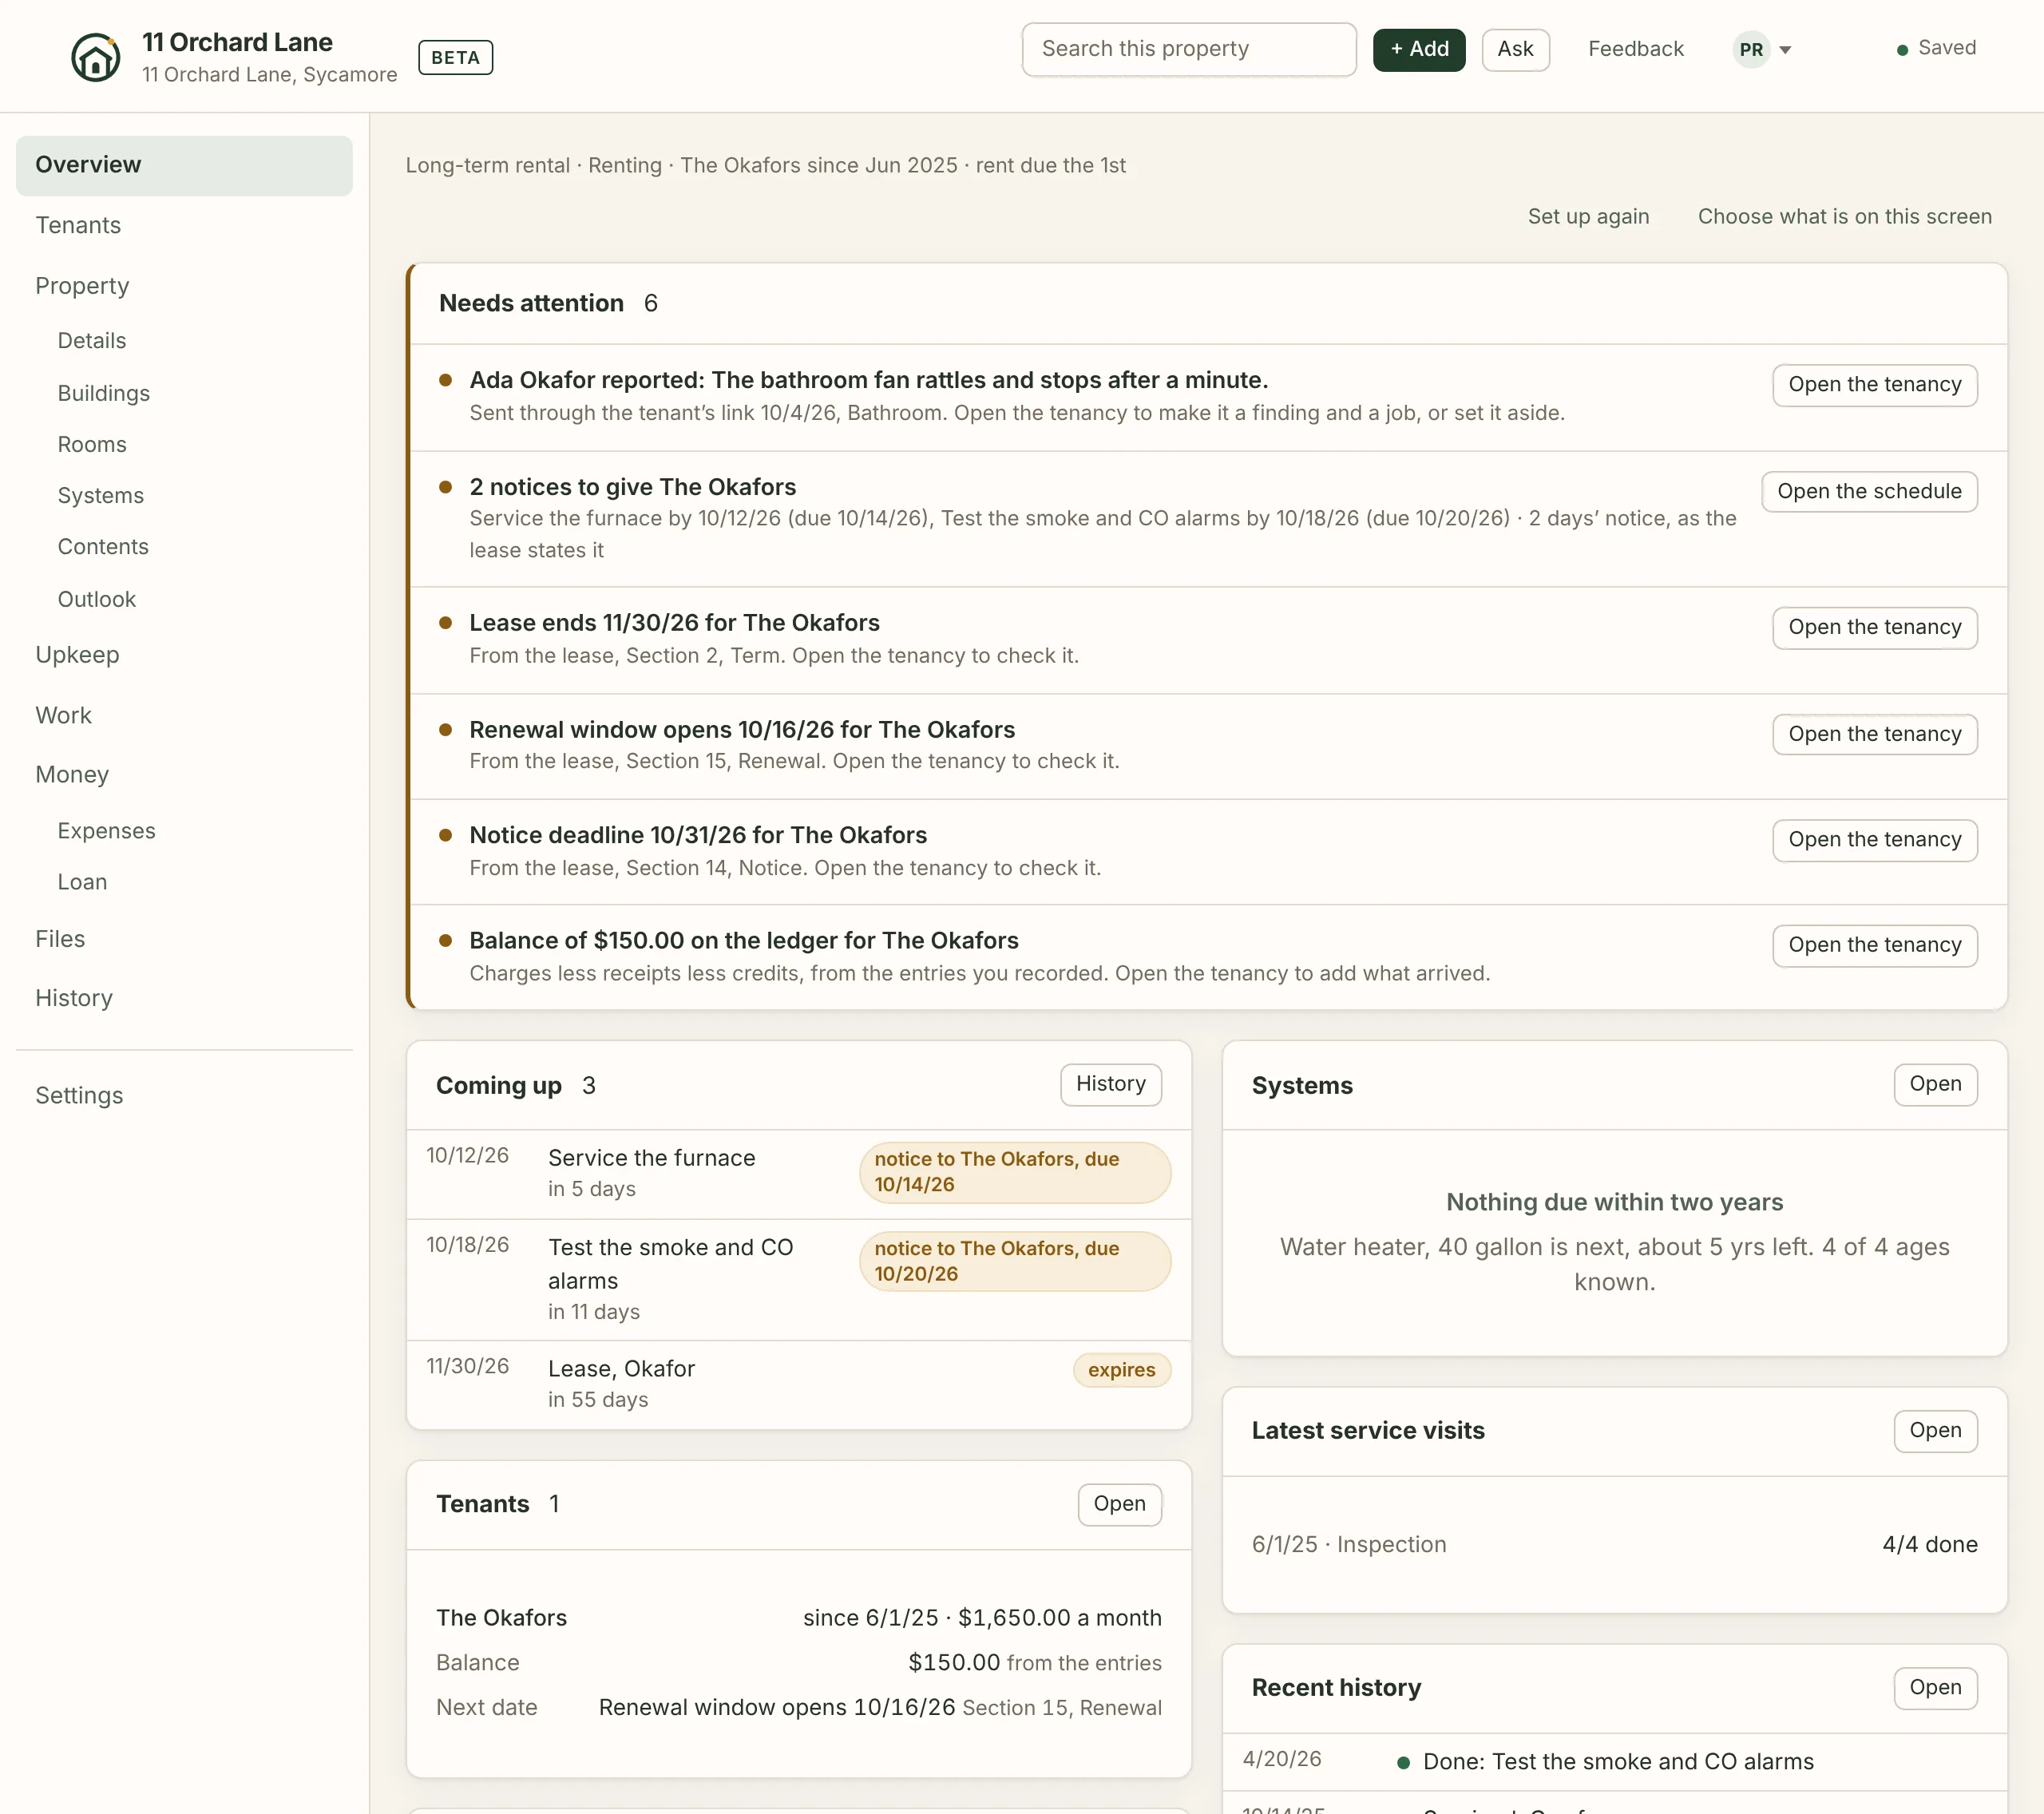Screen dimensions: 2044x1814
Task: Click the notice due 10/14/26 tag
Action: point(1014,1172)
